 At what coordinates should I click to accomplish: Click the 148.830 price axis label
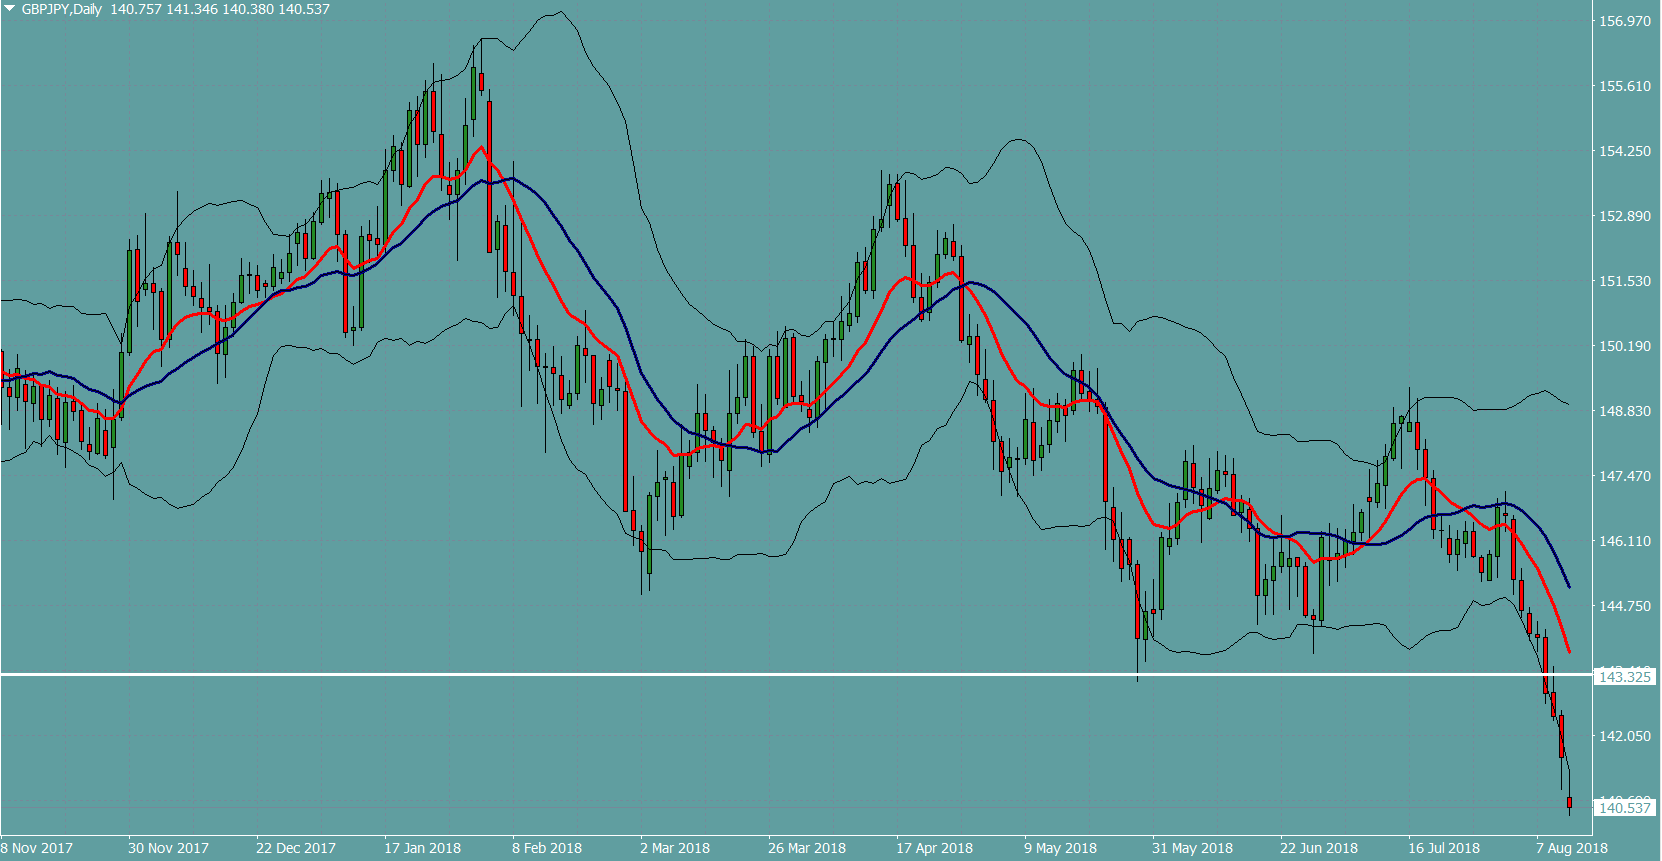coord(1625,411)
